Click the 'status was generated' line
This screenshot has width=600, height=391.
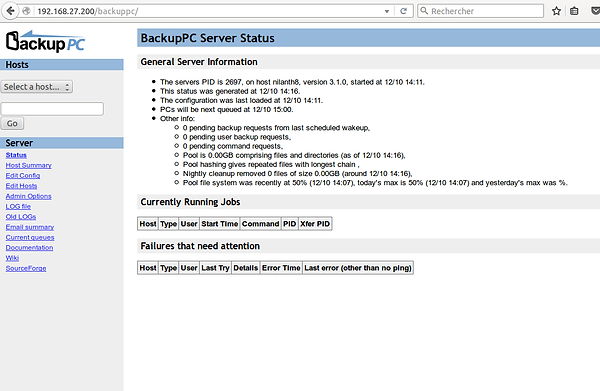click(x=230, y=91)
